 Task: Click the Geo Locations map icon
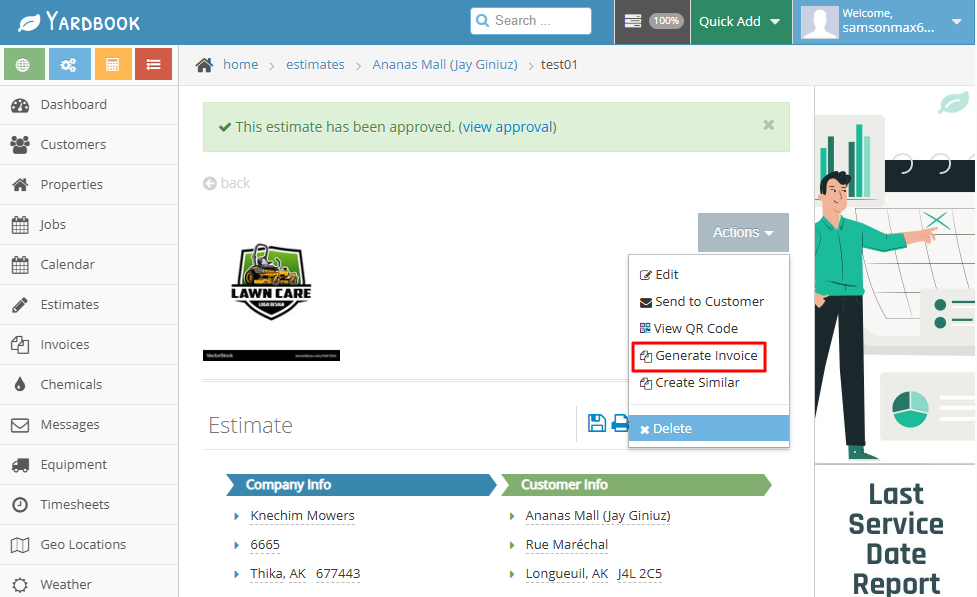(20, 545)
